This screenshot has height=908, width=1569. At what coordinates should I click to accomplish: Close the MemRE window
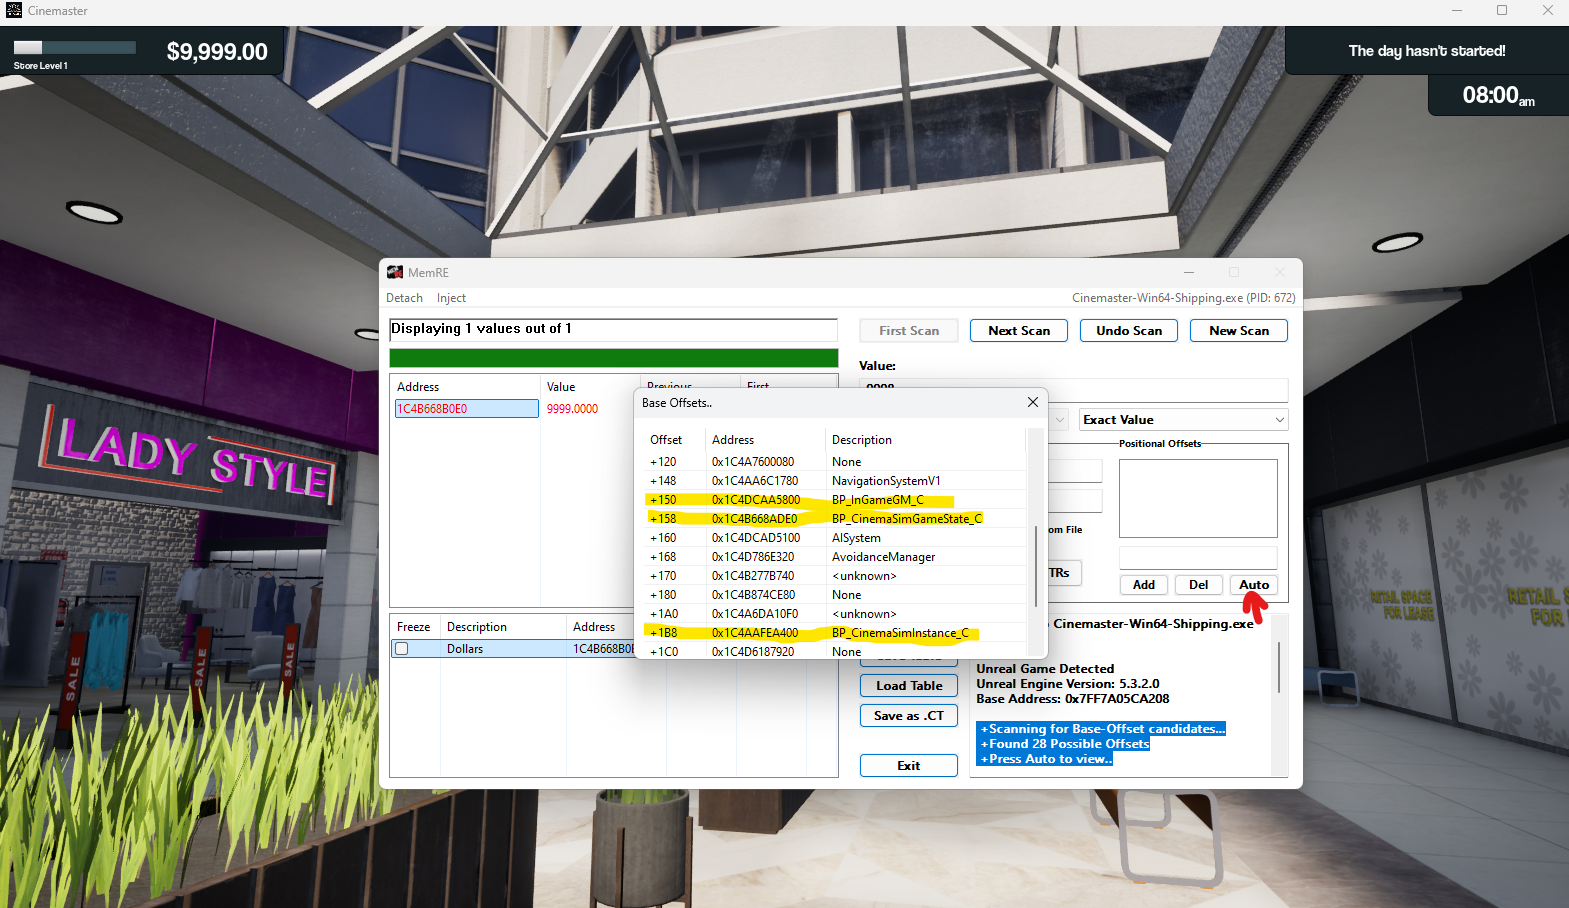(x=1280, y=272)
